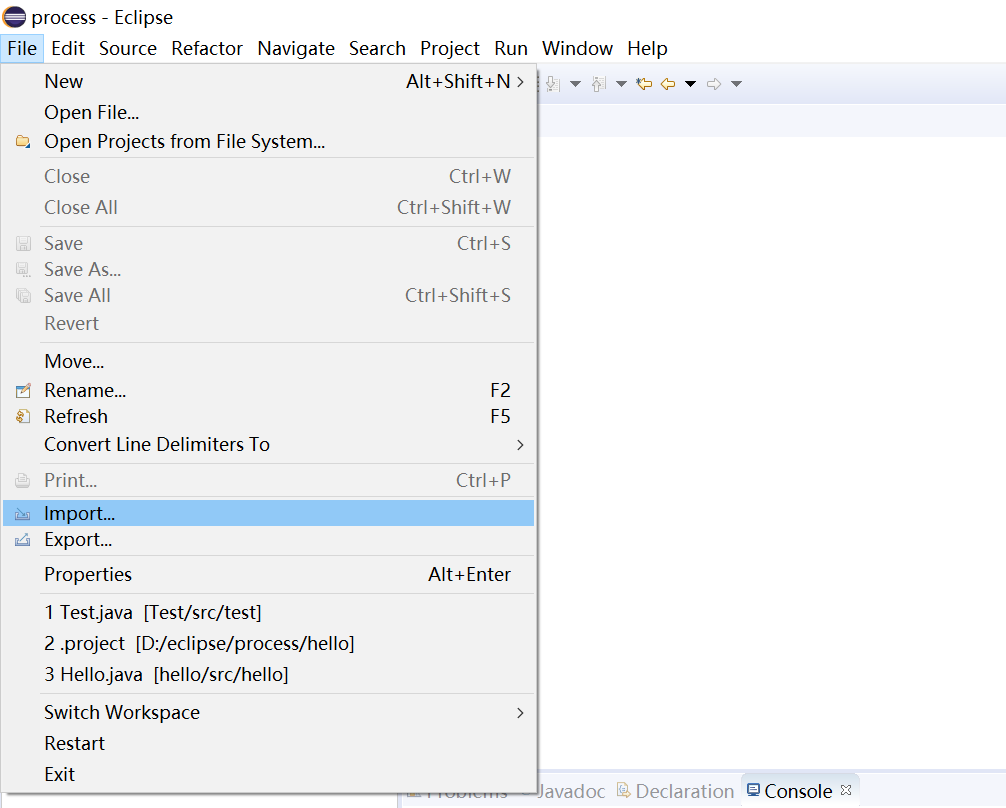Open the Next Annotation dropdown arrow
The width and height of the screenshot is (1006, 808).
pyautogui.click(x=575, y=84)
